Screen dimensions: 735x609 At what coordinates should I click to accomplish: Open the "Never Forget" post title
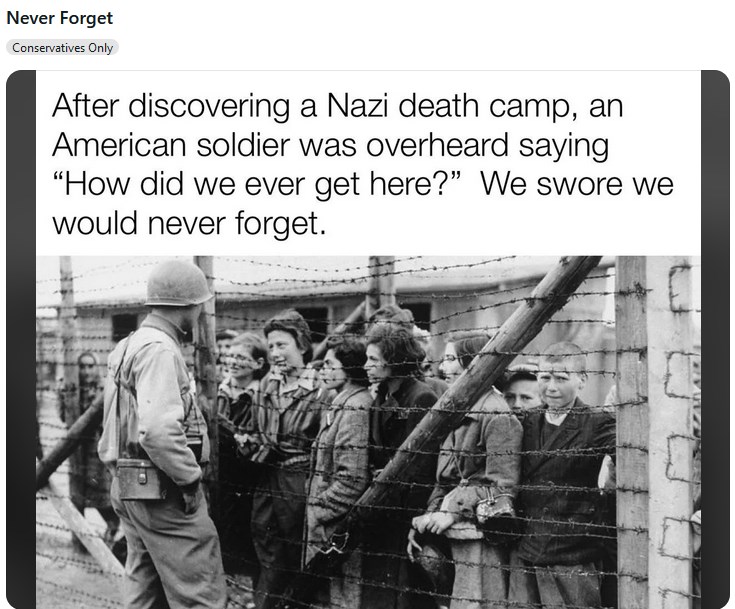pyautogui.click(x=60, y=18)
